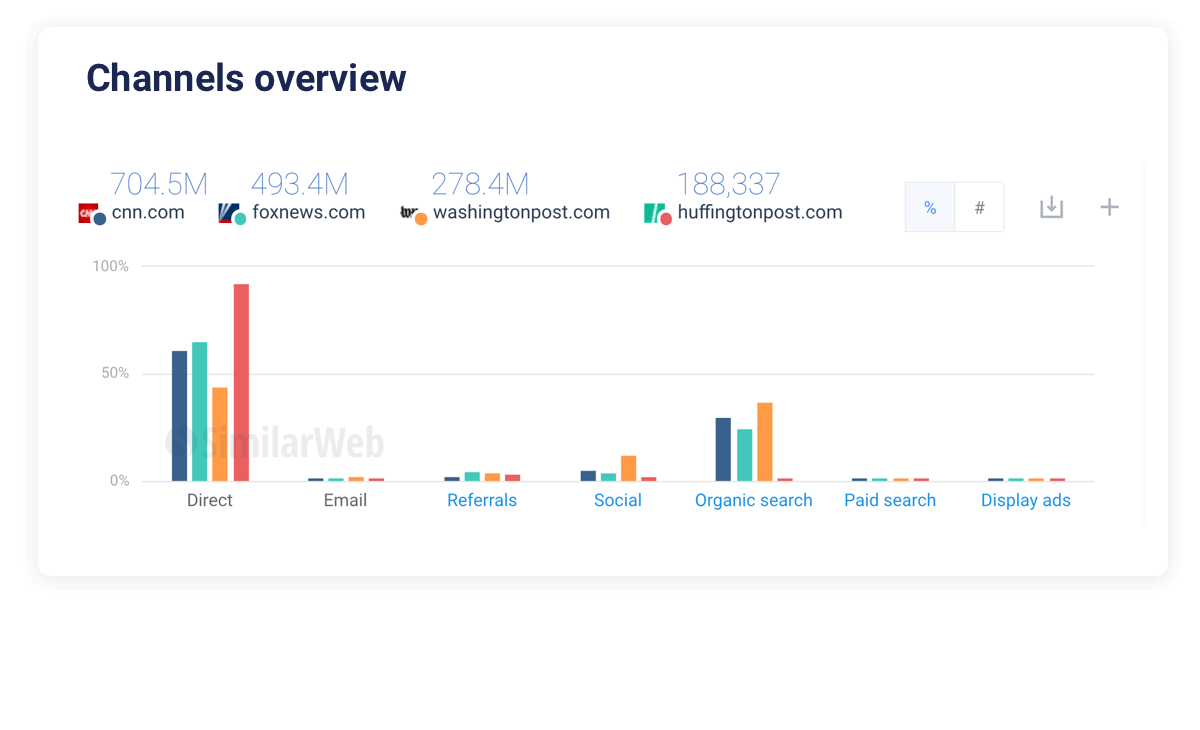Click huffingtonpost's tall red Direct bar
Screen dimensions: 1200x730
click(241, 380)
